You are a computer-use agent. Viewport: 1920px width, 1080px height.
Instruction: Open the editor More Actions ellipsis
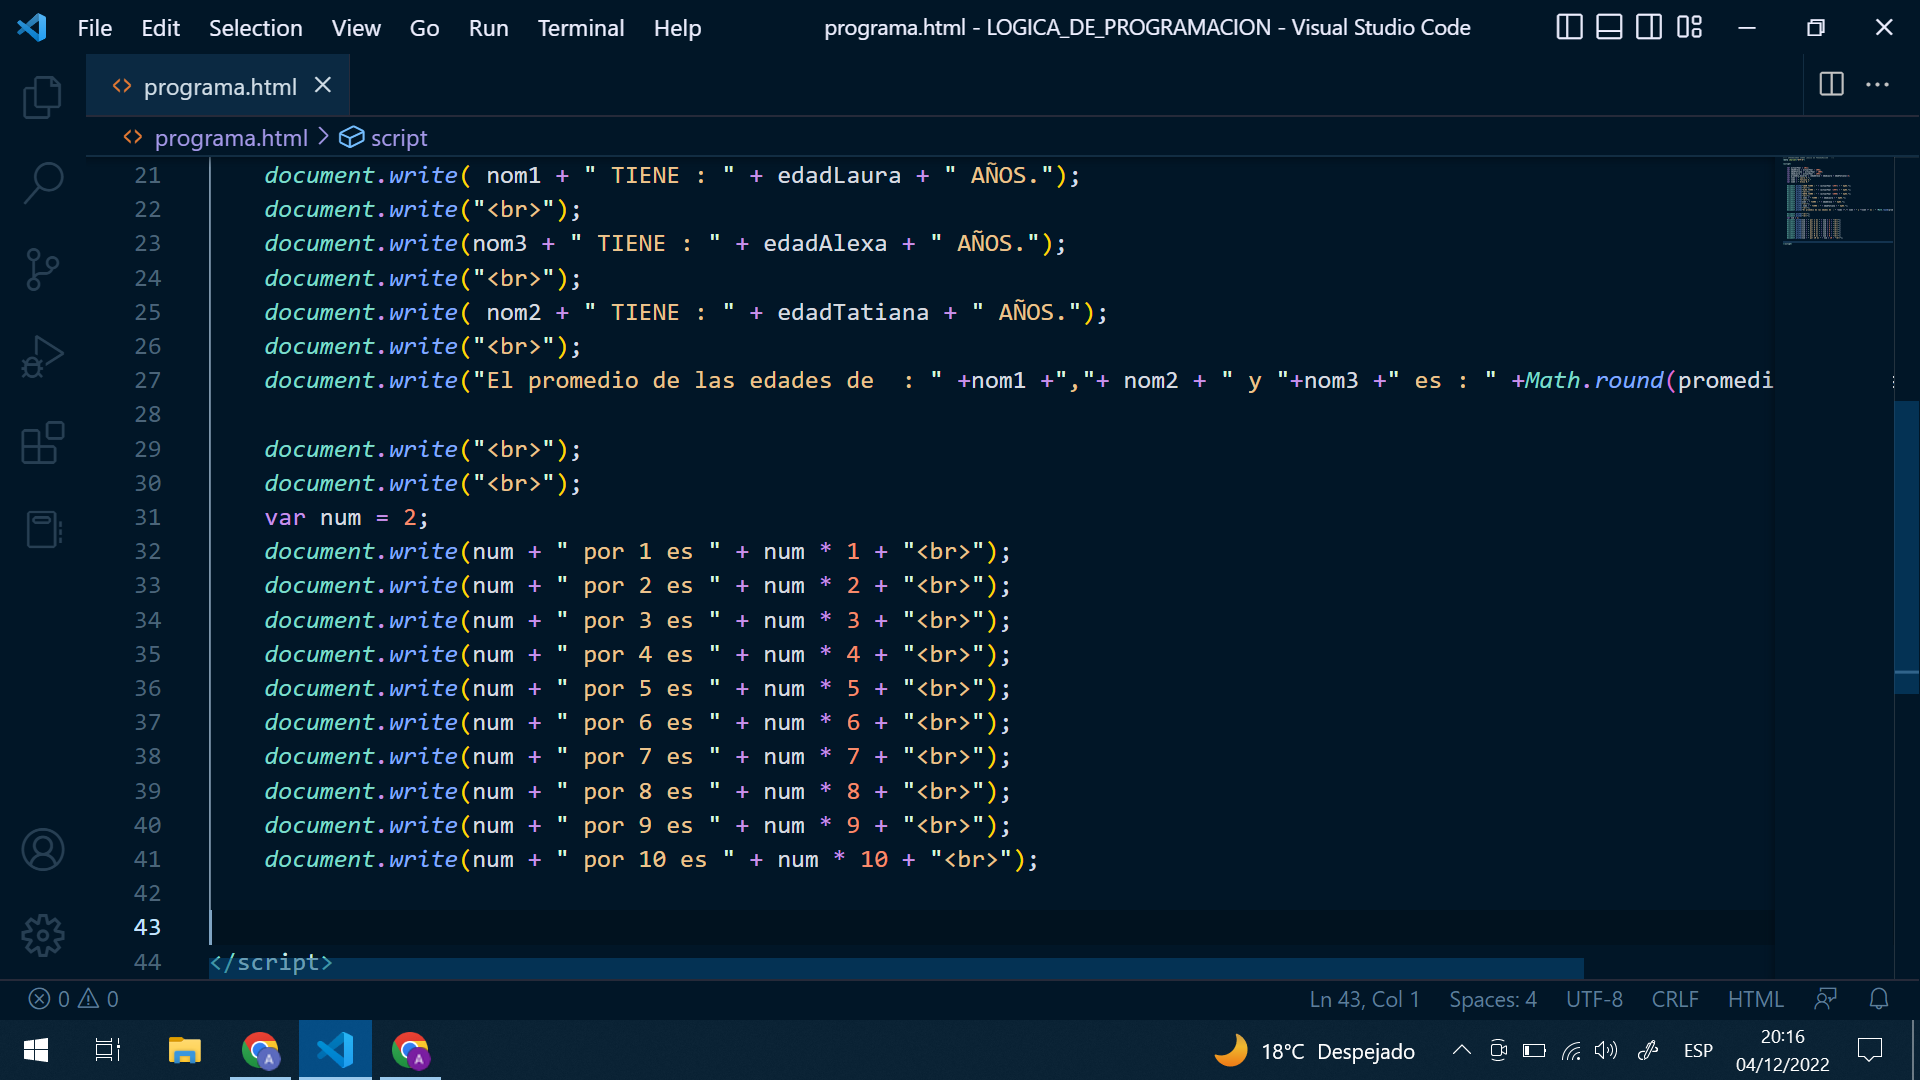[1878, 84]
